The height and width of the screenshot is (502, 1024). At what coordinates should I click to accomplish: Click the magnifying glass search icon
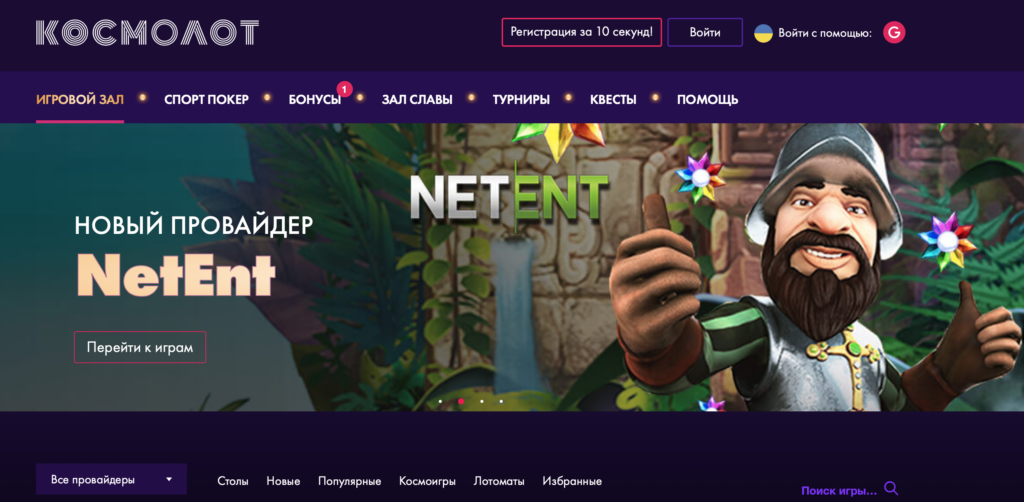891,488
